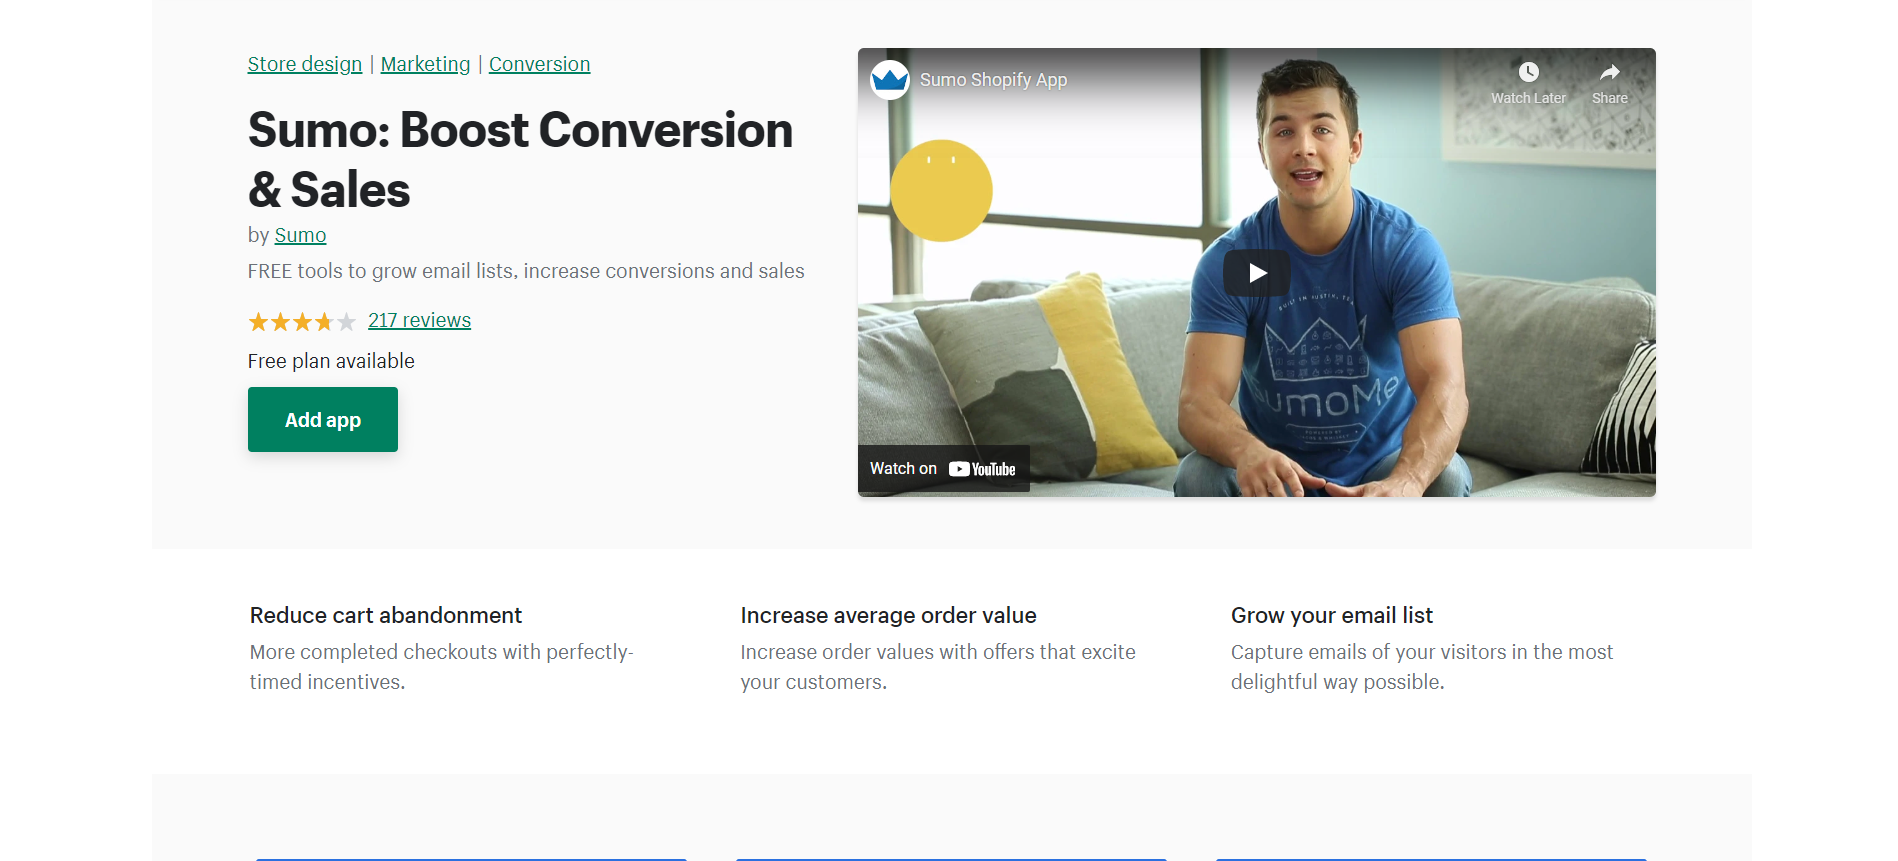Click 'More completed checkouts' description text
The width and height of the screenshot is (1898, 861).
point(442,667)
